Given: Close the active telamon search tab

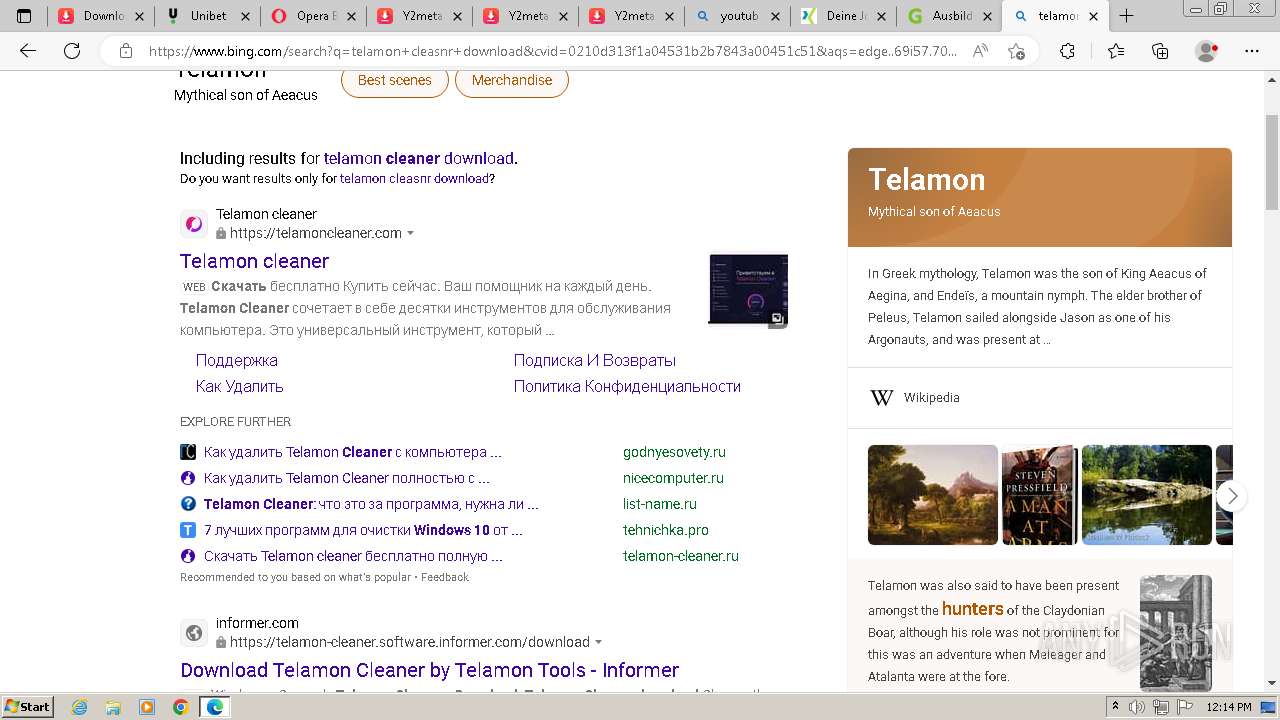Looking at the screenshot, I should coord(1093,16).
